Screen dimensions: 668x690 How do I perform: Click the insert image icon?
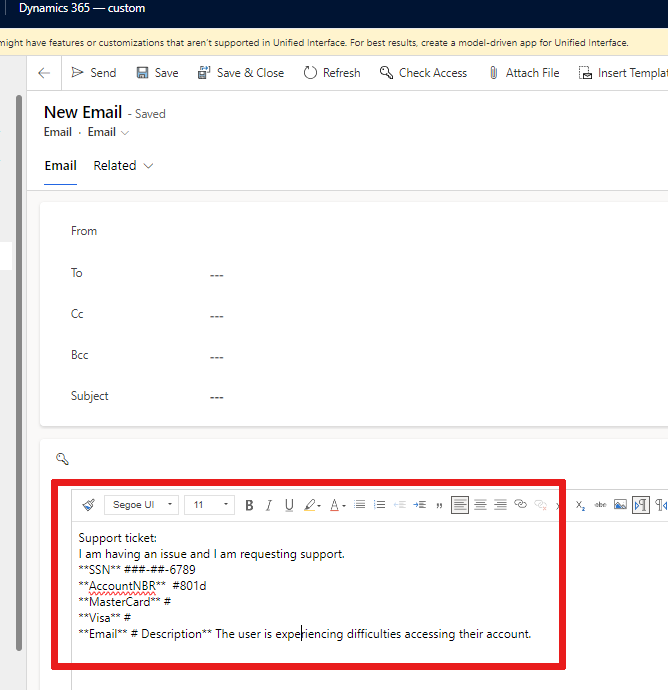(x=620, y=505)
